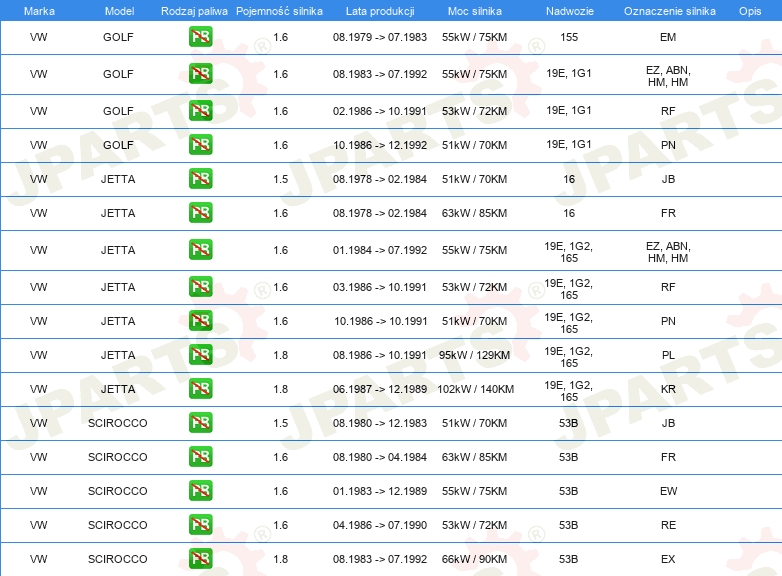Viewport: 782px width, 576px height.
Task: Click GOLF model in PN row
Action: tap(118, 145)
